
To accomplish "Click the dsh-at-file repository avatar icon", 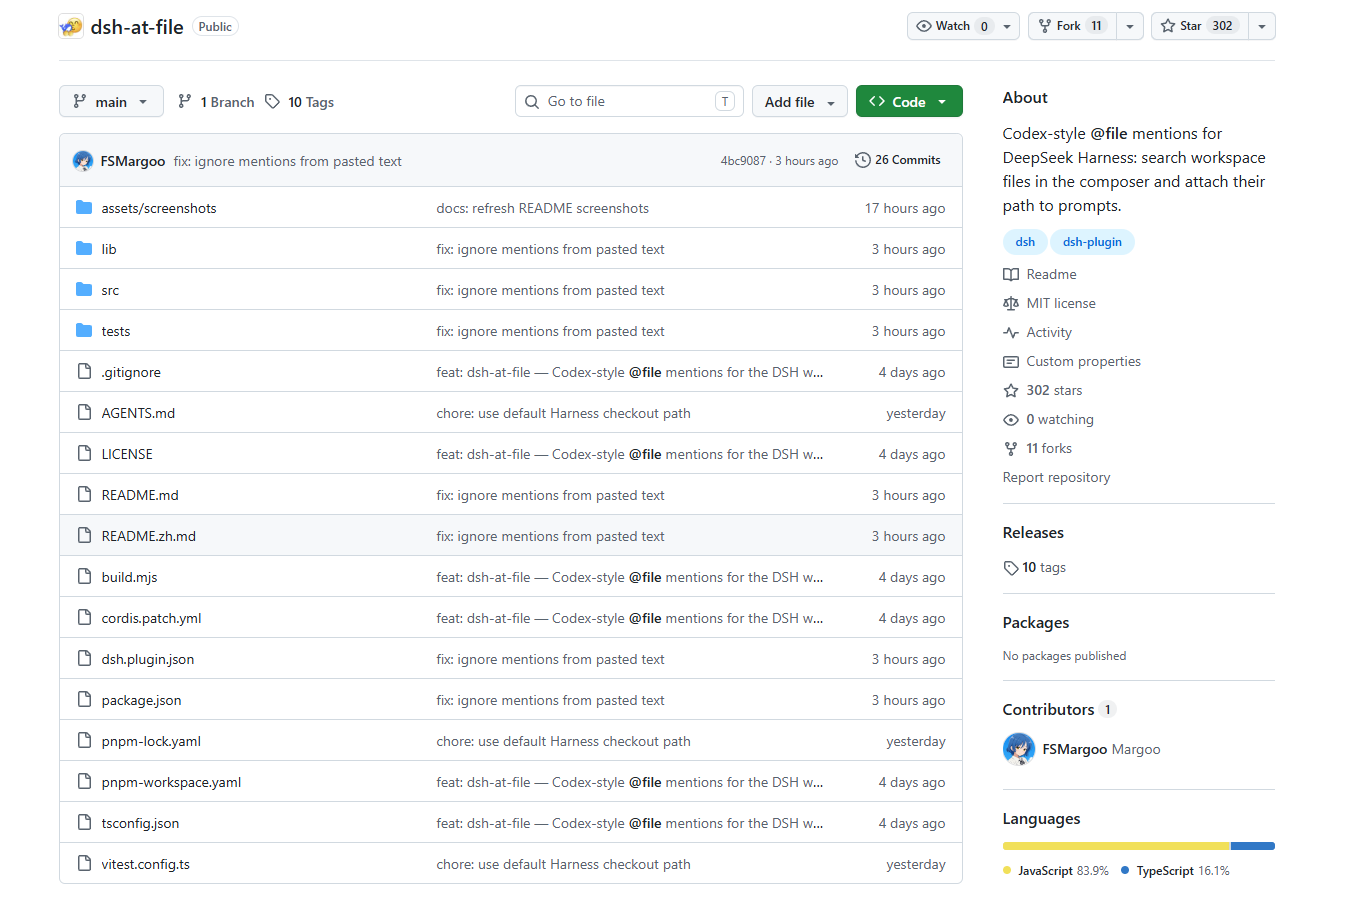I will [71, 27].
